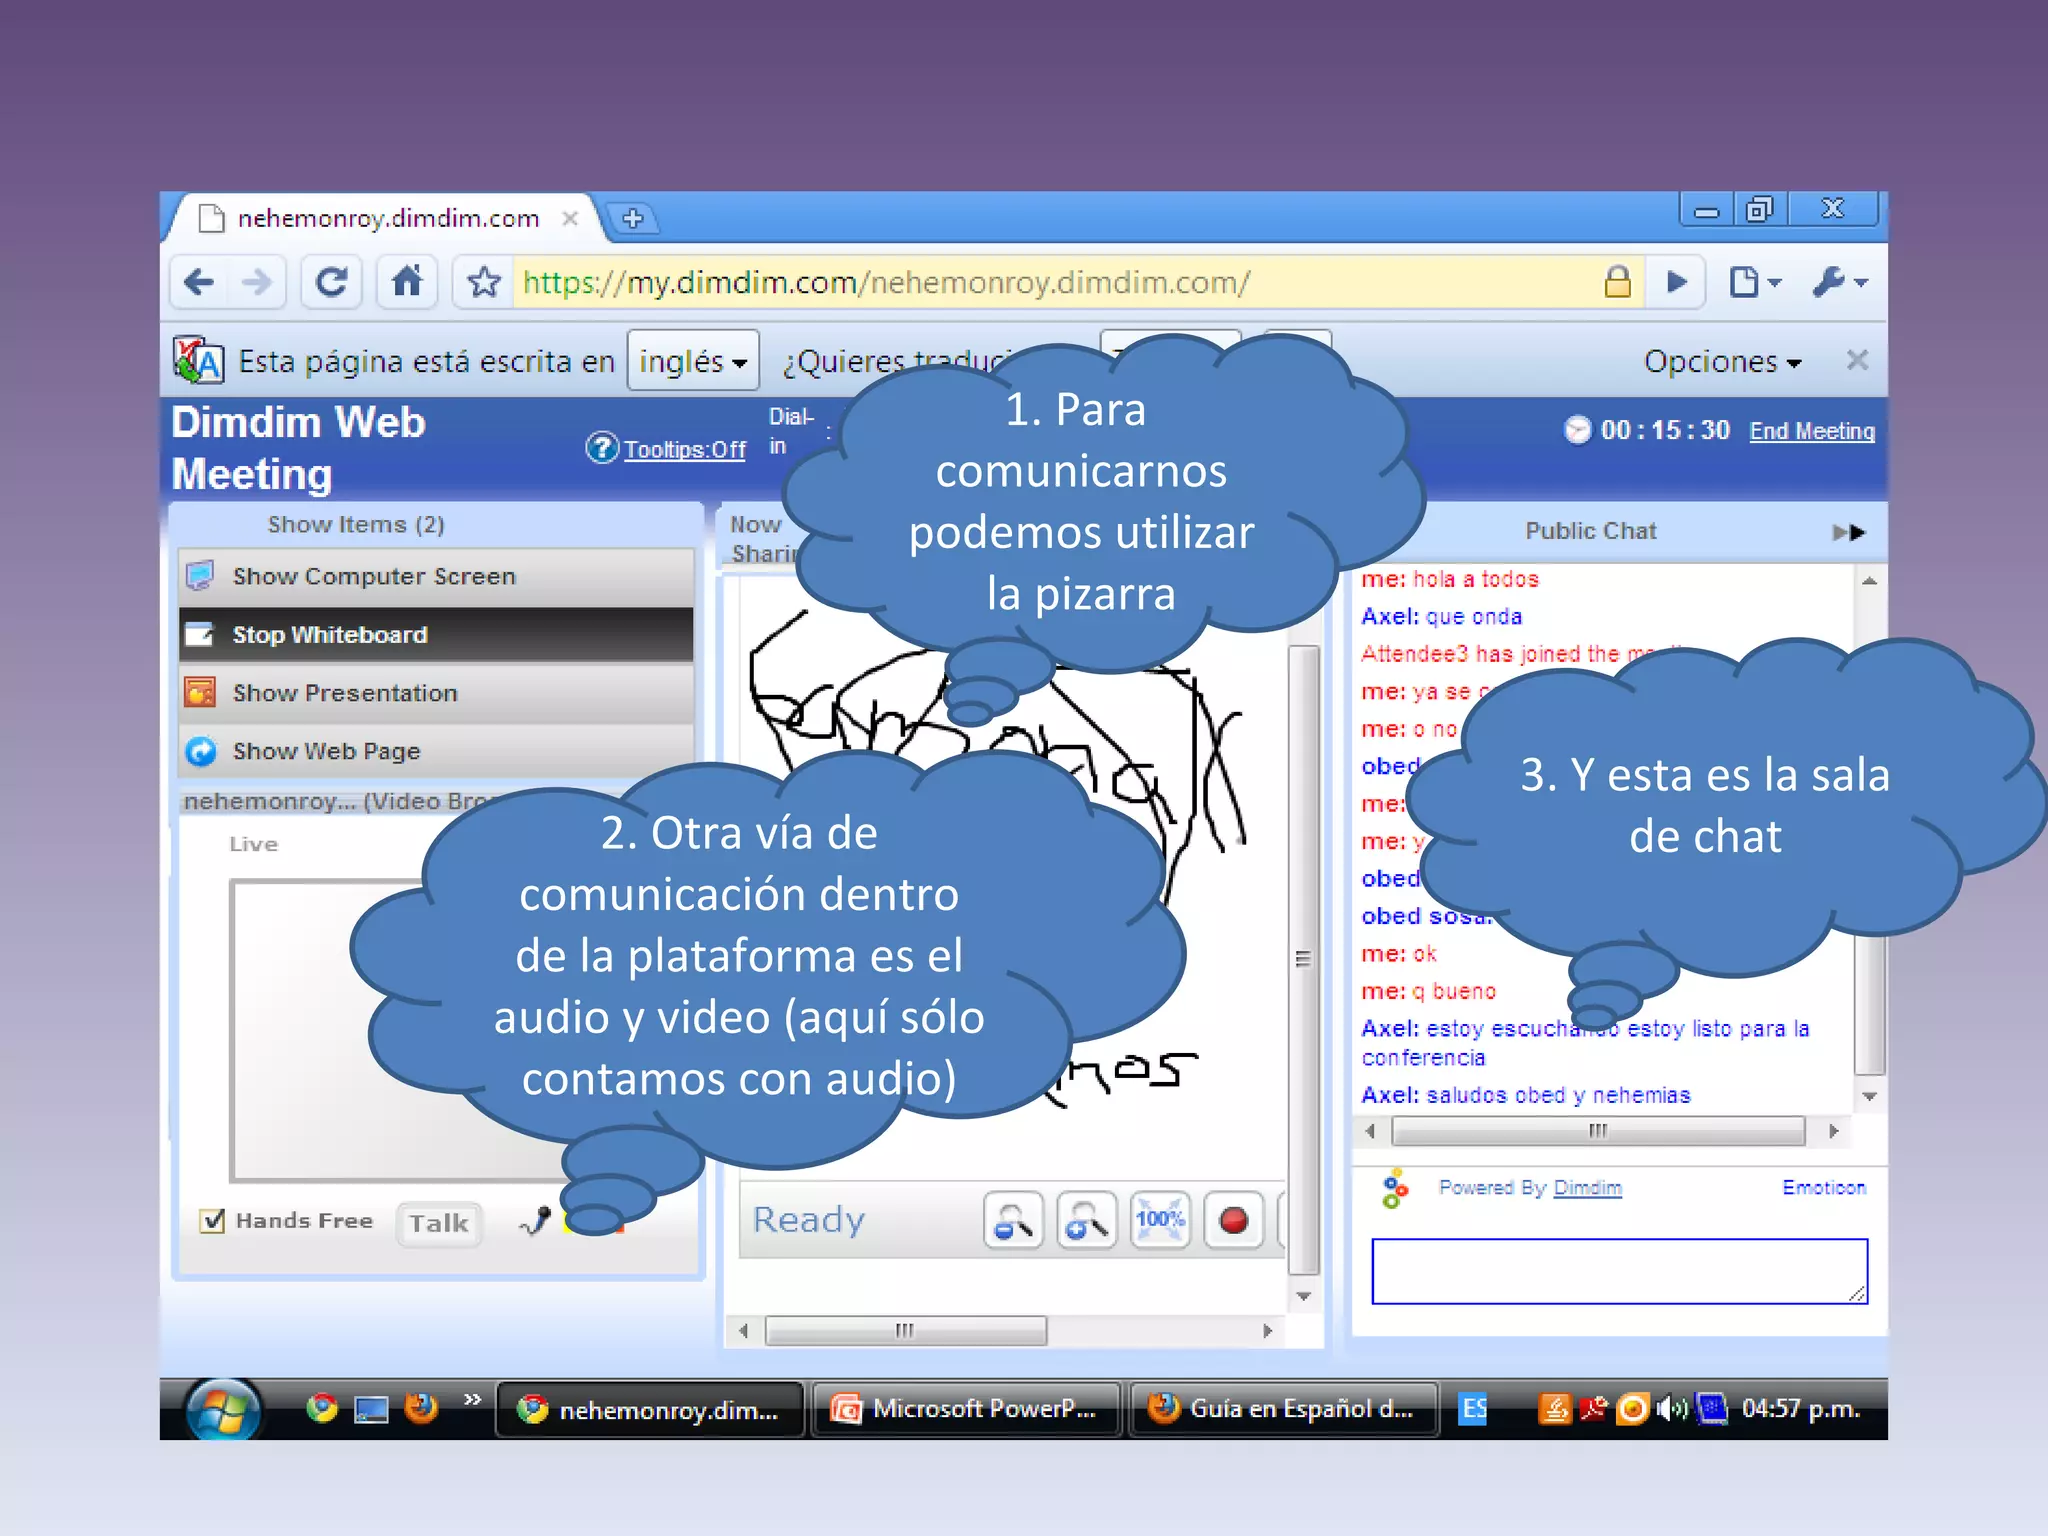Click whiteboard vertical scrollbar handle

click(x=1303, y=960)
